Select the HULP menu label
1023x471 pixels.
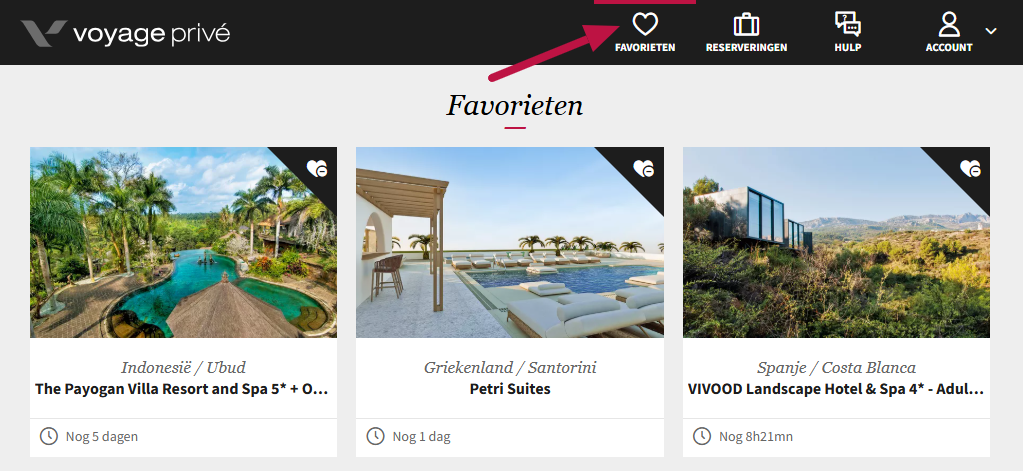847,48
